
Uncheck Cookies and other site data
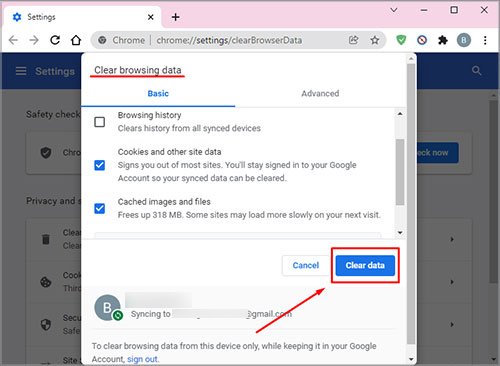(100, 165)
